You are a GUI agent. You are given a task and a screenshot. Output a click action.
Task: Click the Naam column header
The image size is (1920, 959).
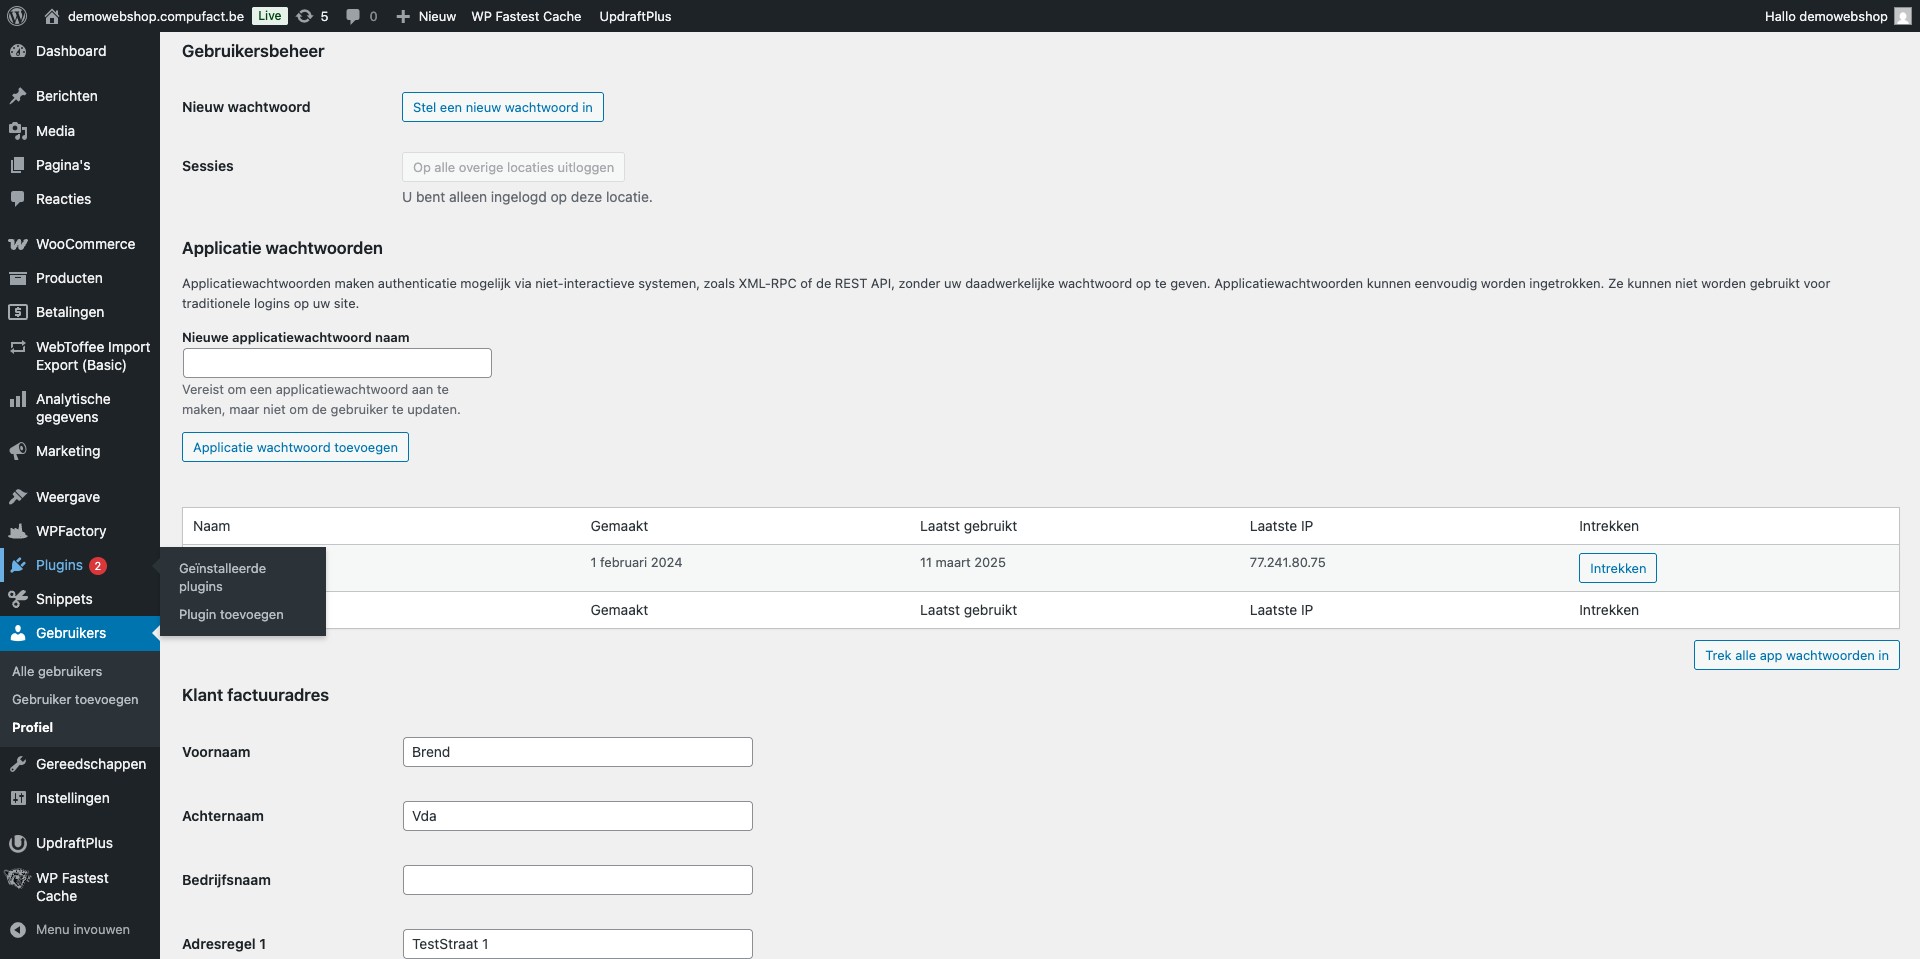coord(211,526)
